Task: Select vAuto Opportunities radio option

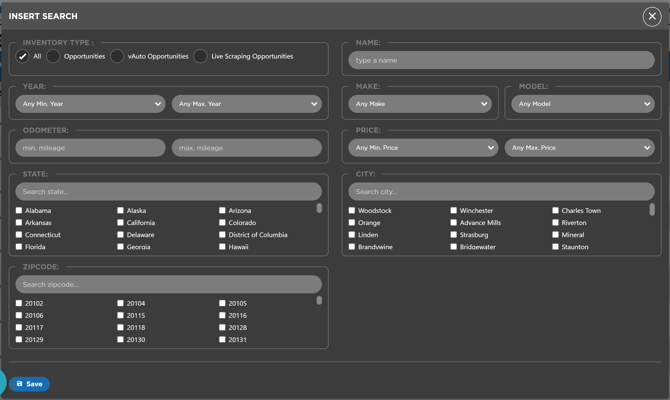Action: pyautogui.click(x=117, y=56)
